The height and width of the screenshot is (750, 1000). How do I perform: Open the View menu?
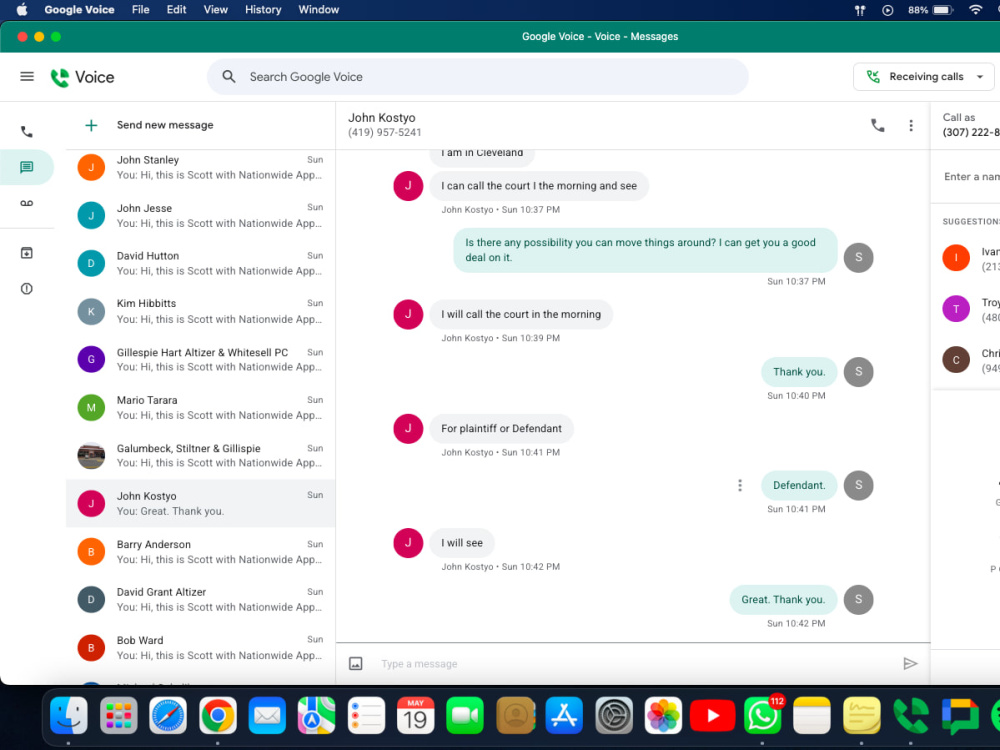click(216, 10)
